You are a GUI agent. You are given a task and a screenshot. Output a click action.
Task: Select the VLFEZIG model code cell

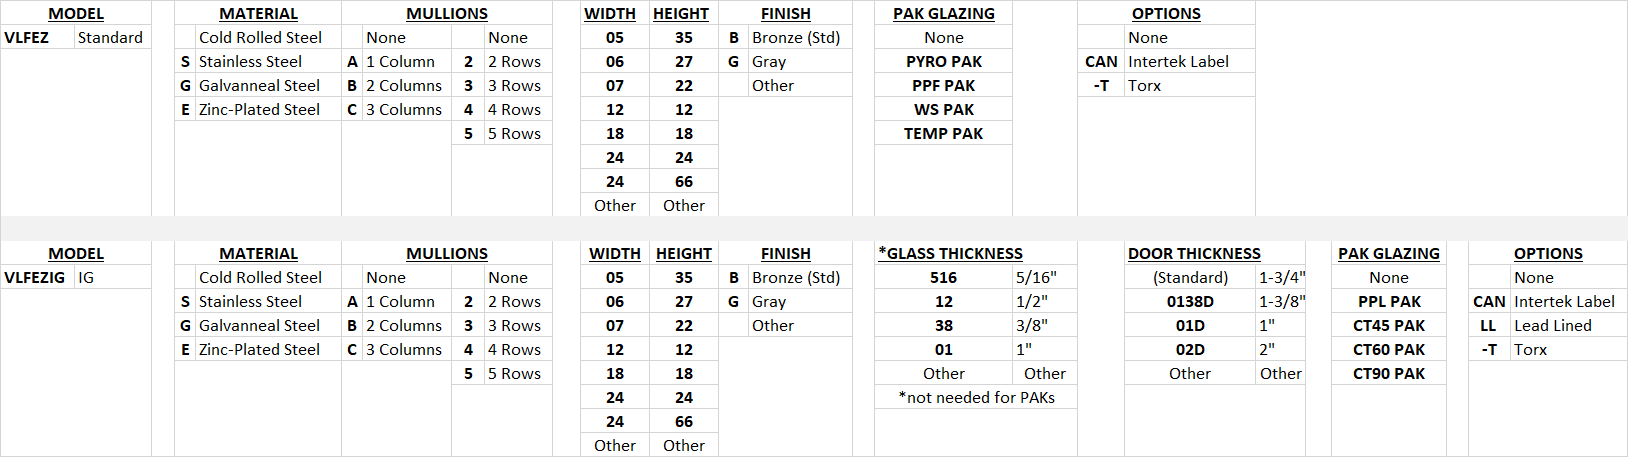click(x=35, y=278)
